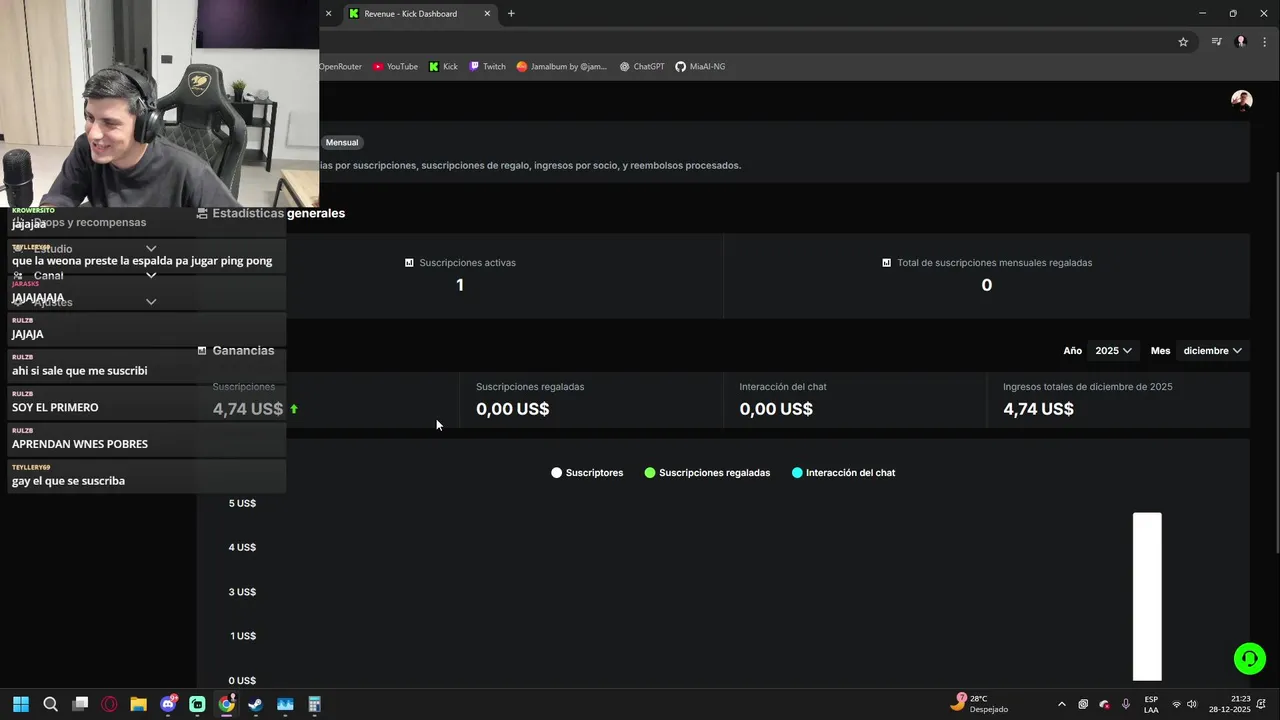Click the '5 US$' axis label
The height and width of the screenshot is (720, 1280).
coord(242,503)
